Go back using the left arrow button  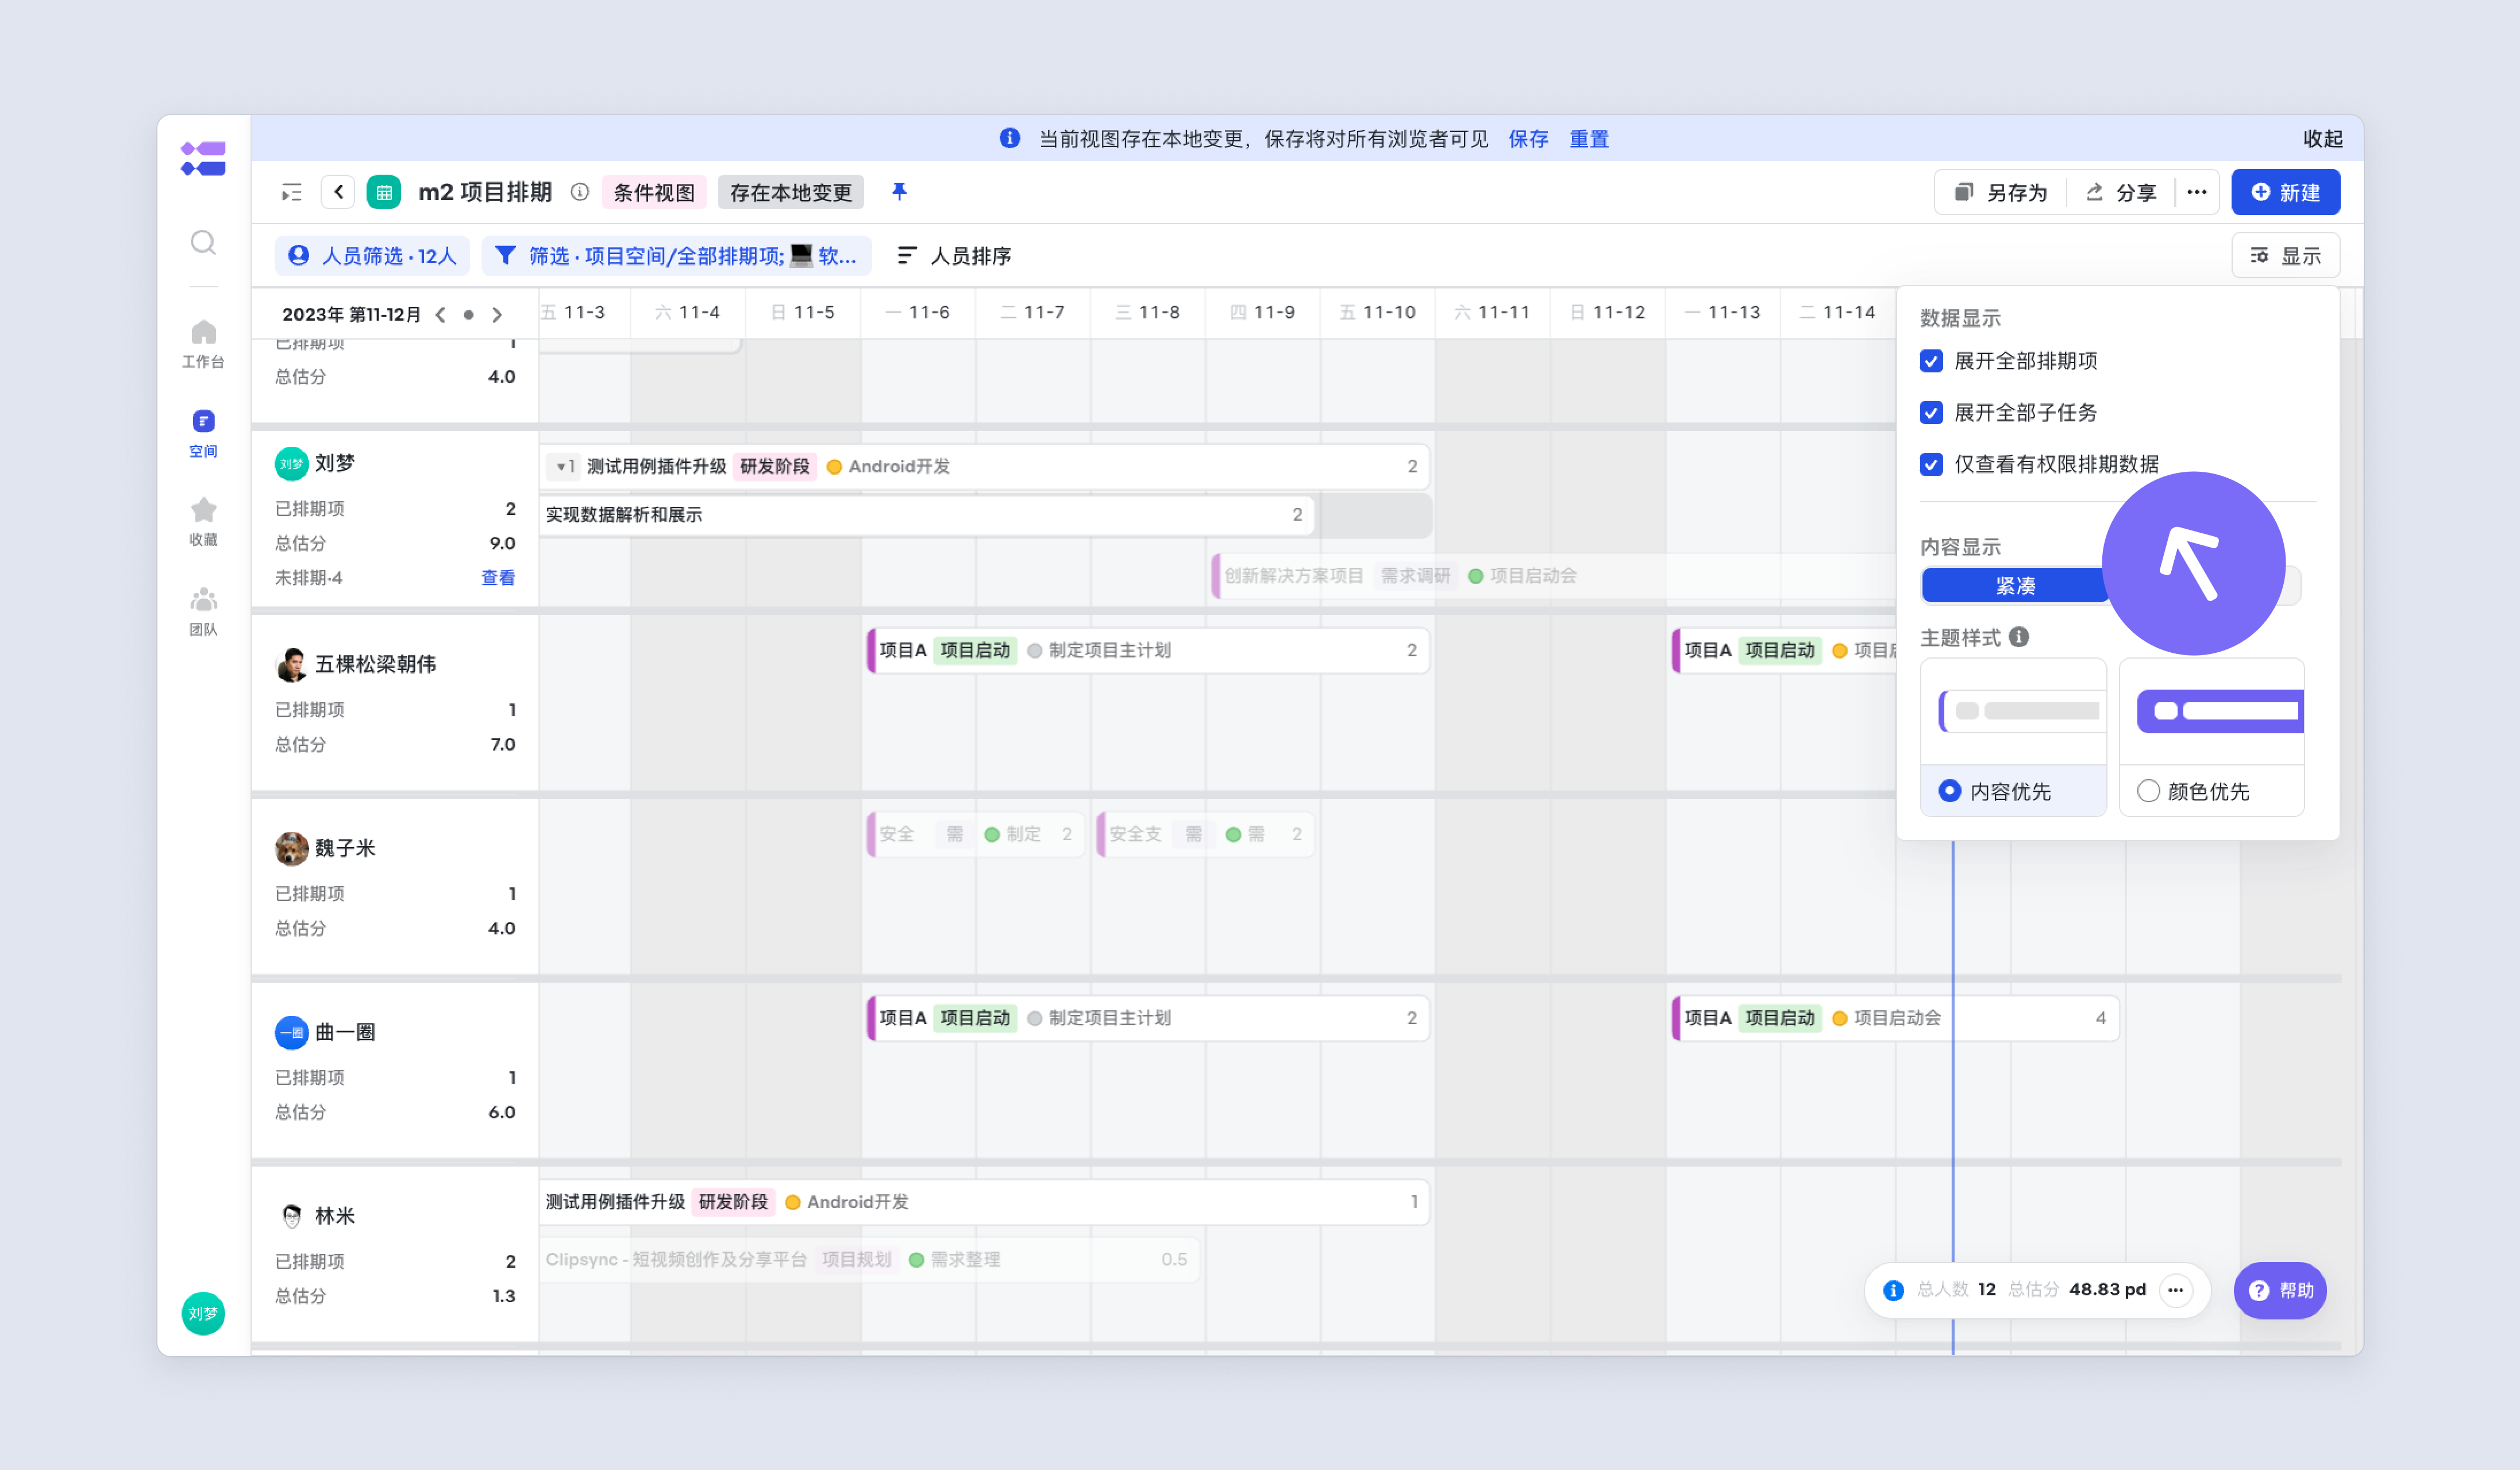point(338,192)
